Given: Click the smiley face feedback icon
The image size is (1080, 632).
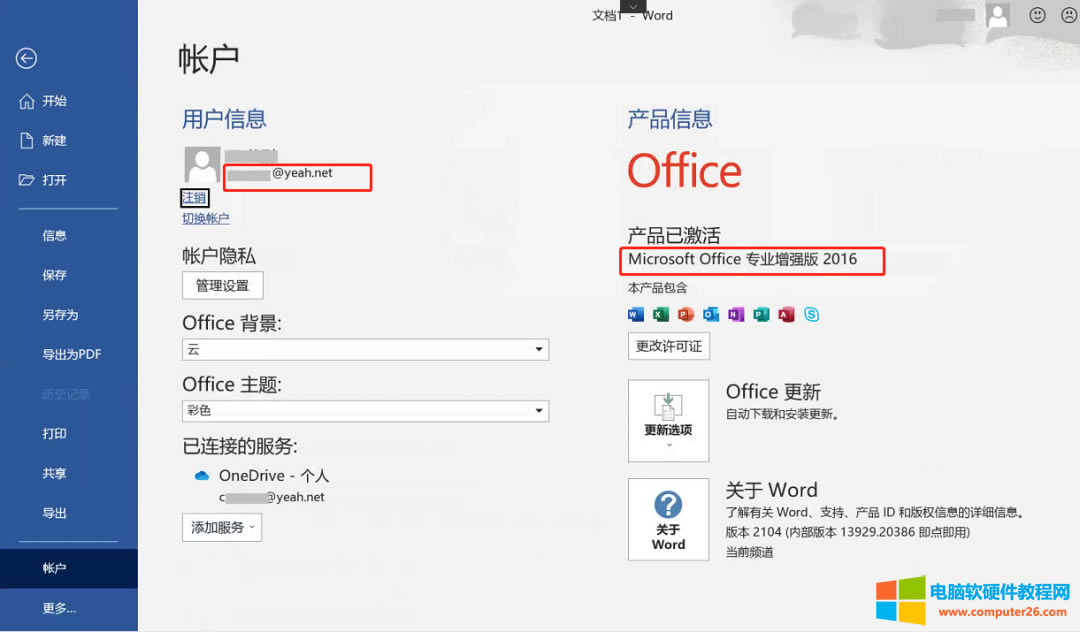Looking at the screenshot, I should 1038,15.
